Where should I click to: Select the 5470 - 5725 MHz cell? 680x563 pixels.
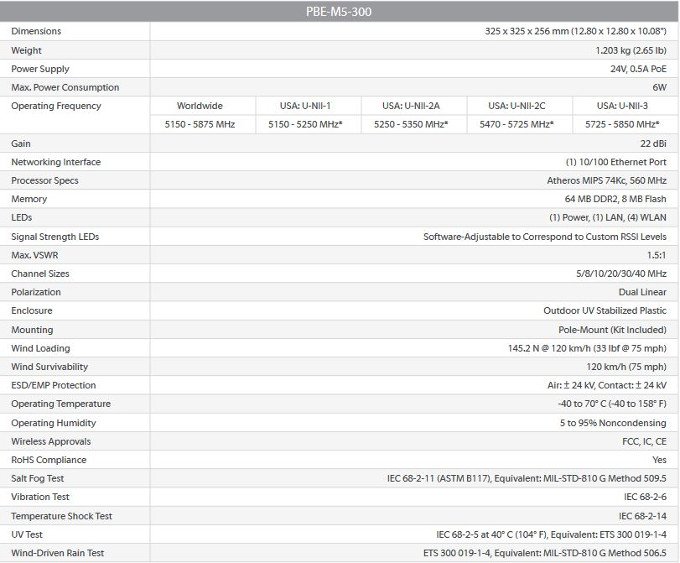click(x=517, y=124)
